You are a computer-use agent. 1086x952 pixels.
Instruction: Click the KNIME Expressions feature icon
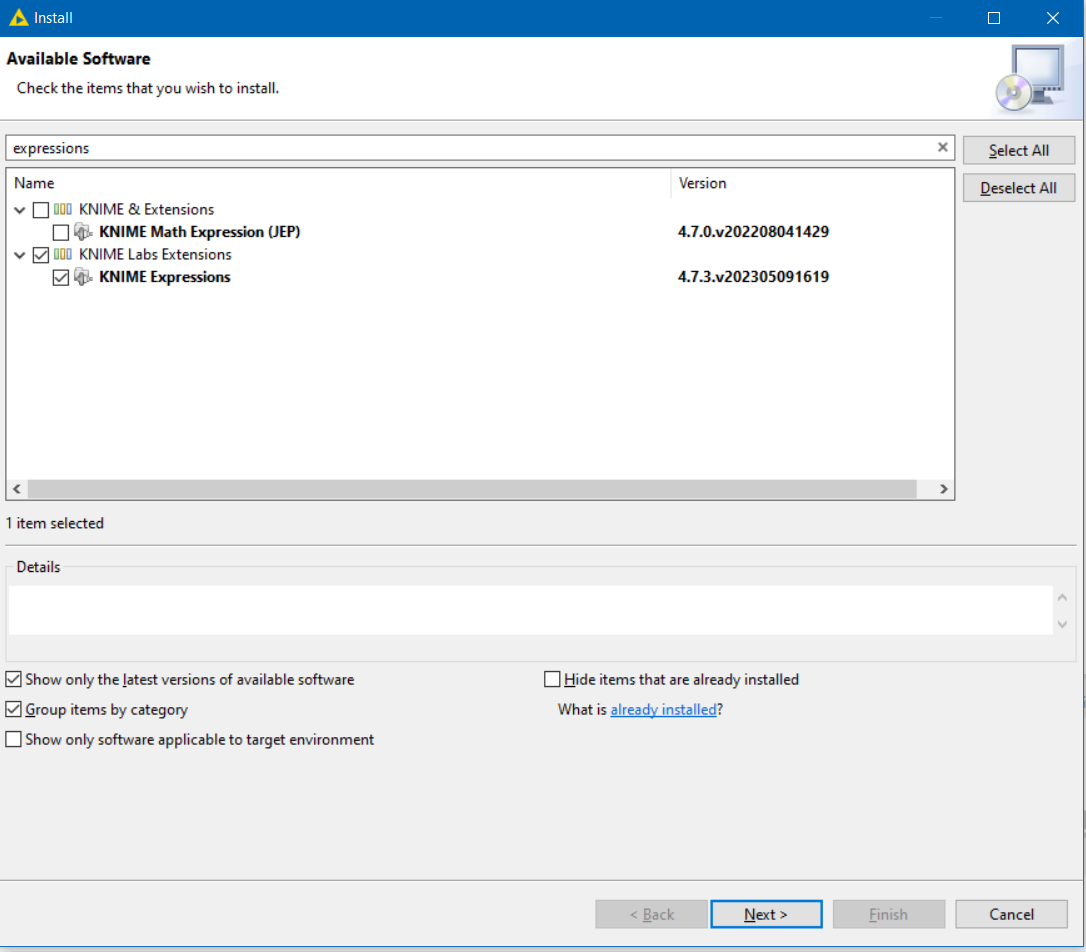coord(83,277)
